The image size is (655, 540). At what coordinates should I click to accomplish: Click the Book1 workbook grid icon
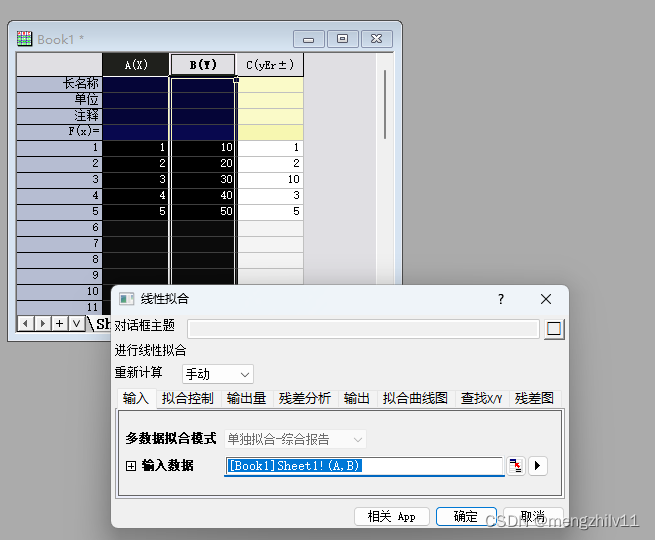[x=24, y=39]
